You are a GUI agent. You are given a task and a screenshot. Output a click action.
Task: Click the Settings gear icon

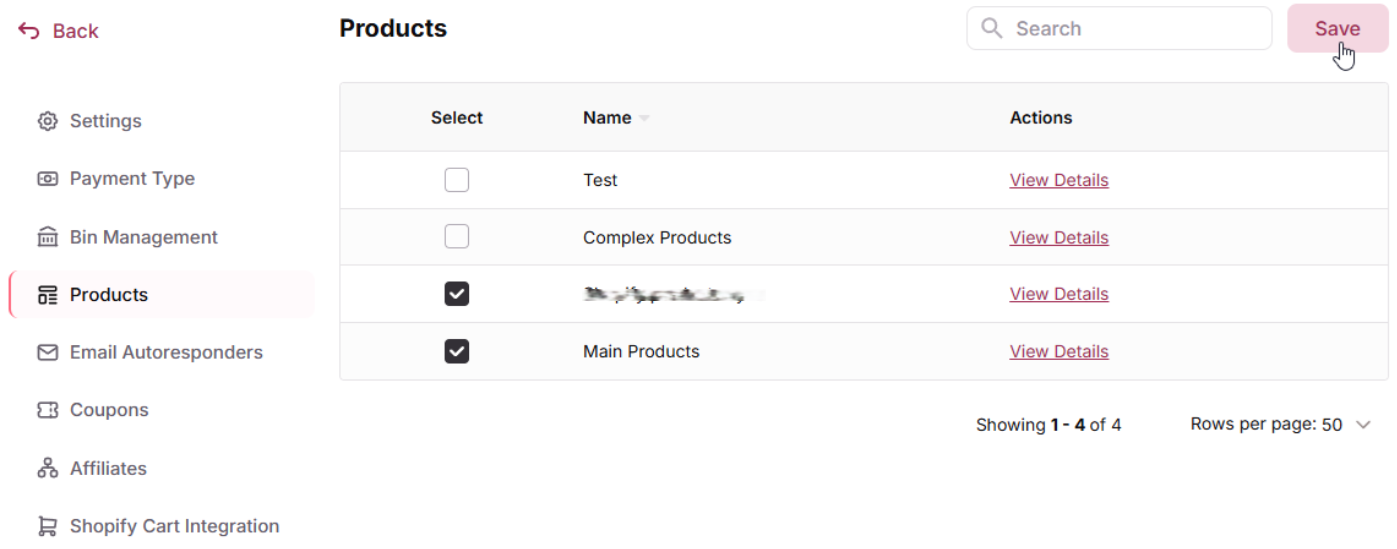(x=47, y=121)
